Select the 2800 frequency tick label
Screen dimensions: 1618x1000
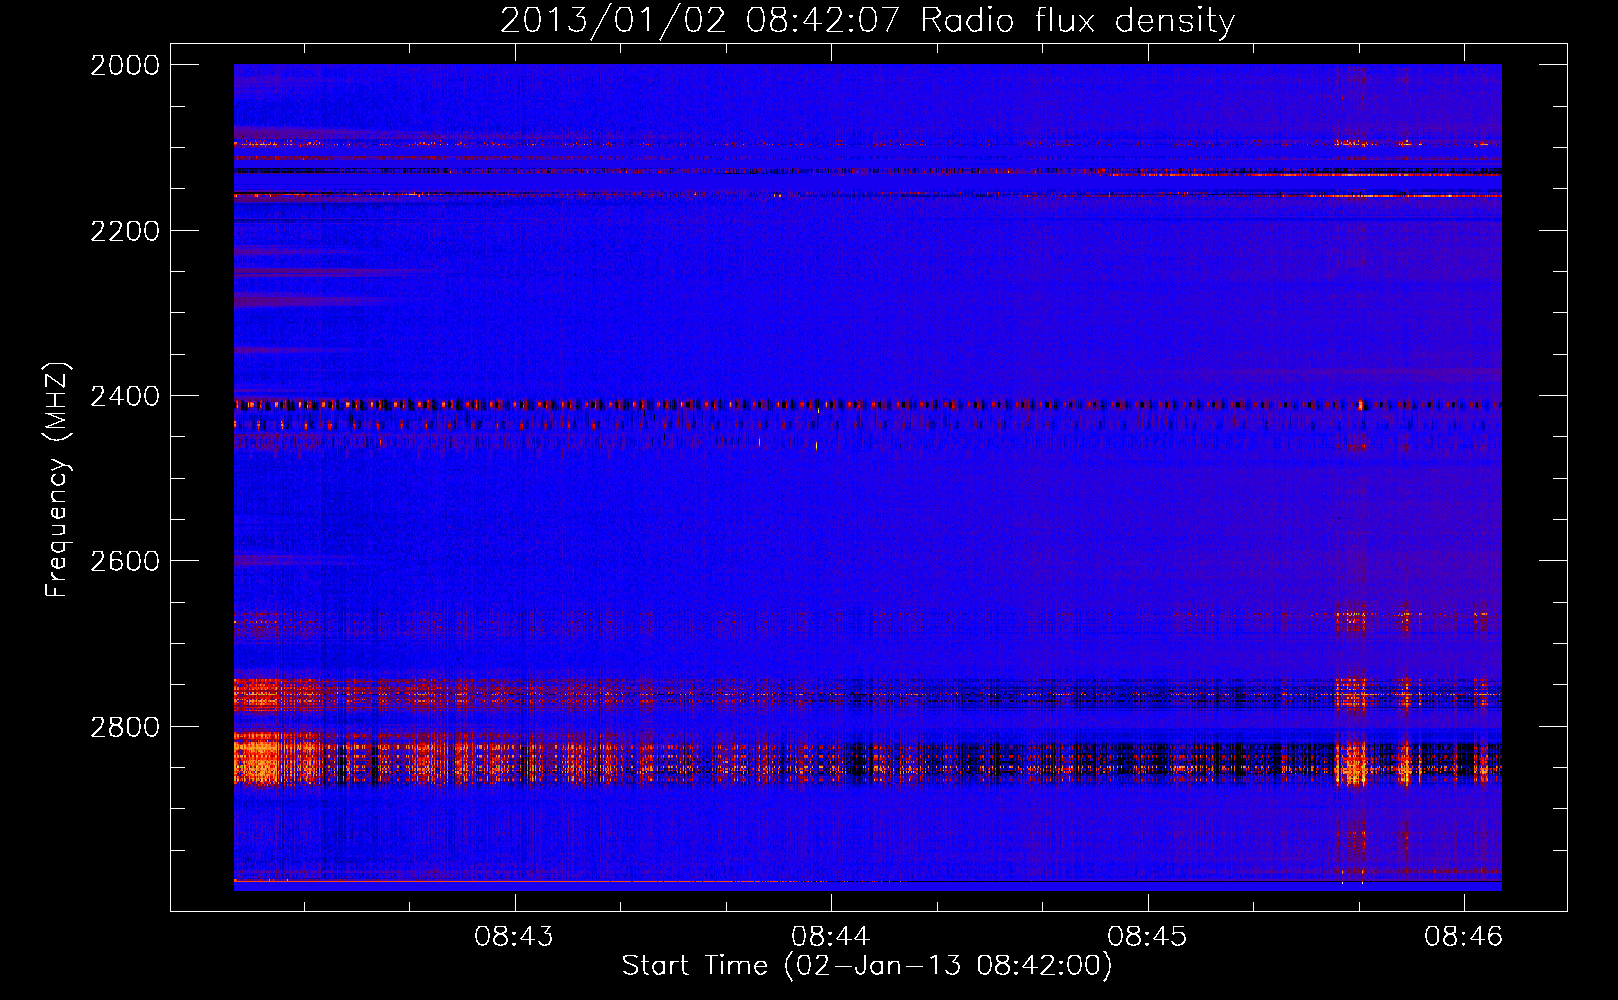(x=125, y=727)
